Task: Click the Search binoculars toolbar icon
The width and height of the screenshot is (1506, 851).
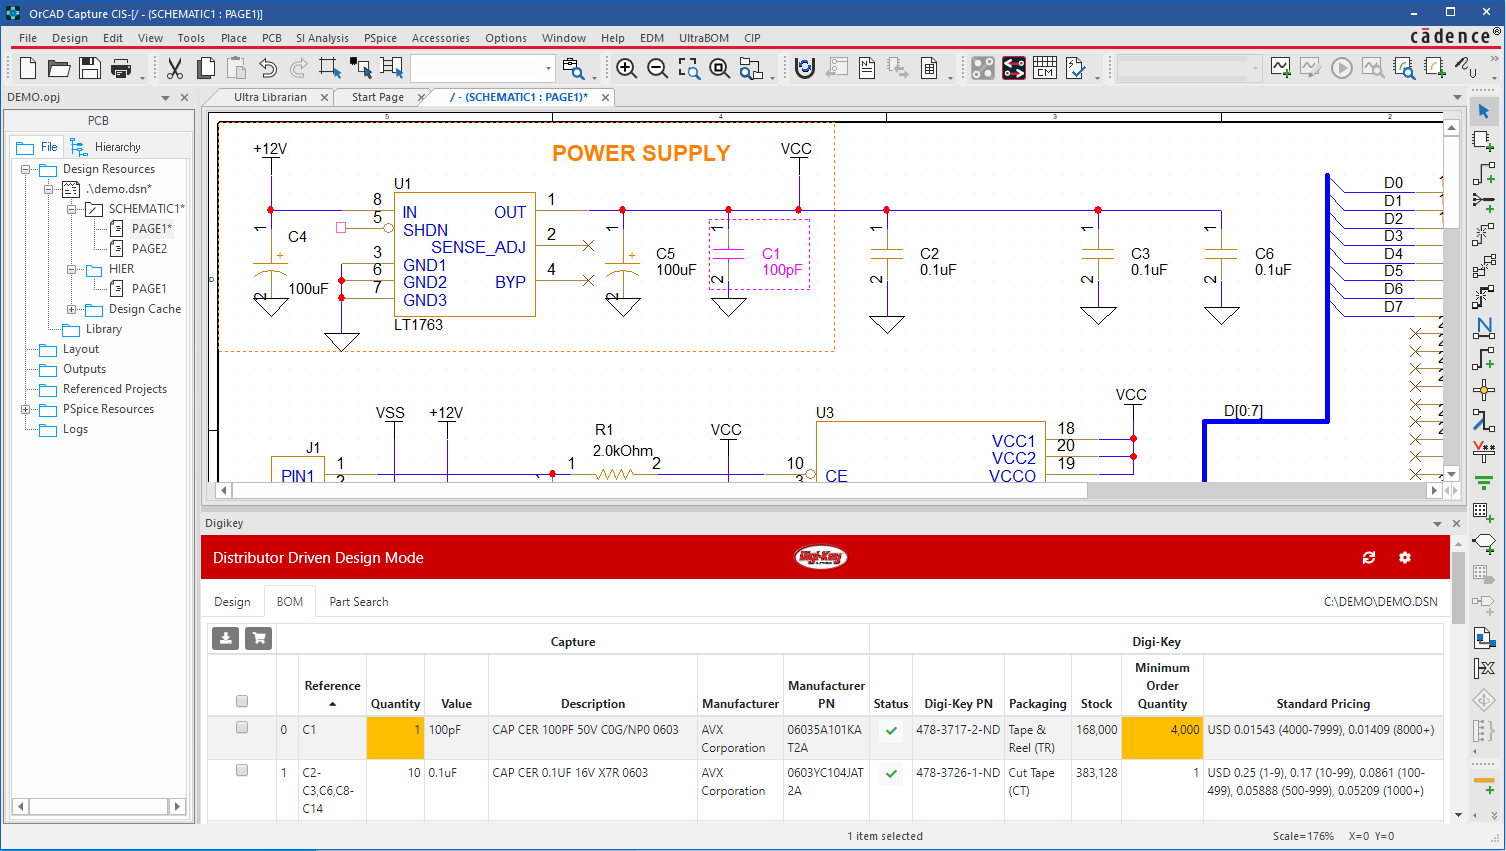Action: pos(573,68)
